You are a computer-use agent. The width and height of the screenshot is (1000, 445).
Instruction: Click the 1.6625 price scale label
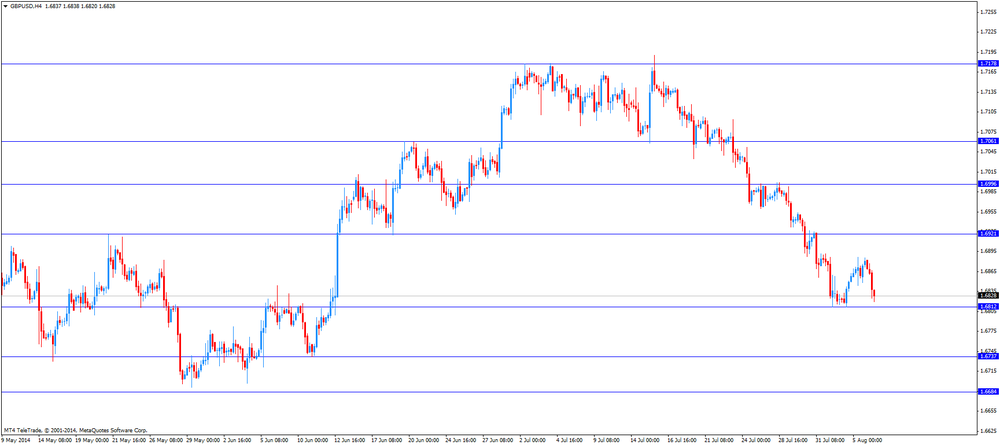tap(987, 430)
